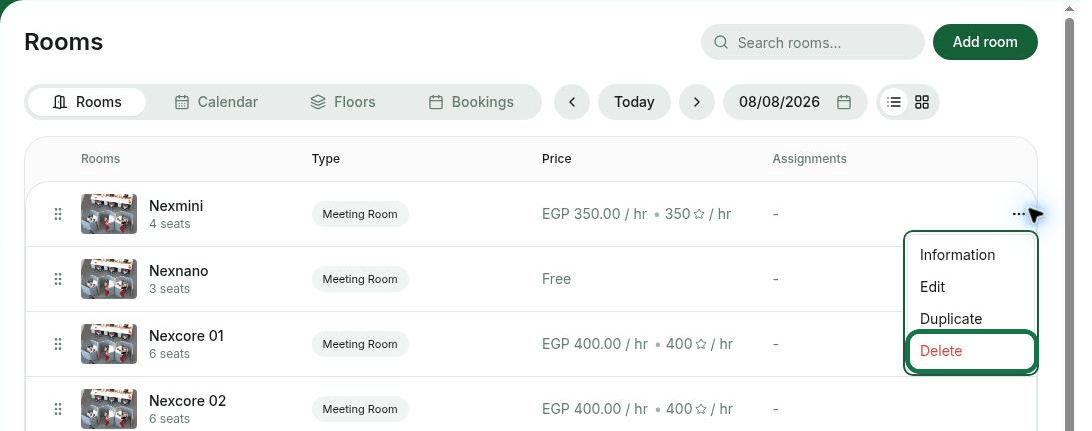Click the Meeting Room tag for Nexnano
Image resolution: width=1092 pixels, height=431 pixels.
click(x=360, y=279)
